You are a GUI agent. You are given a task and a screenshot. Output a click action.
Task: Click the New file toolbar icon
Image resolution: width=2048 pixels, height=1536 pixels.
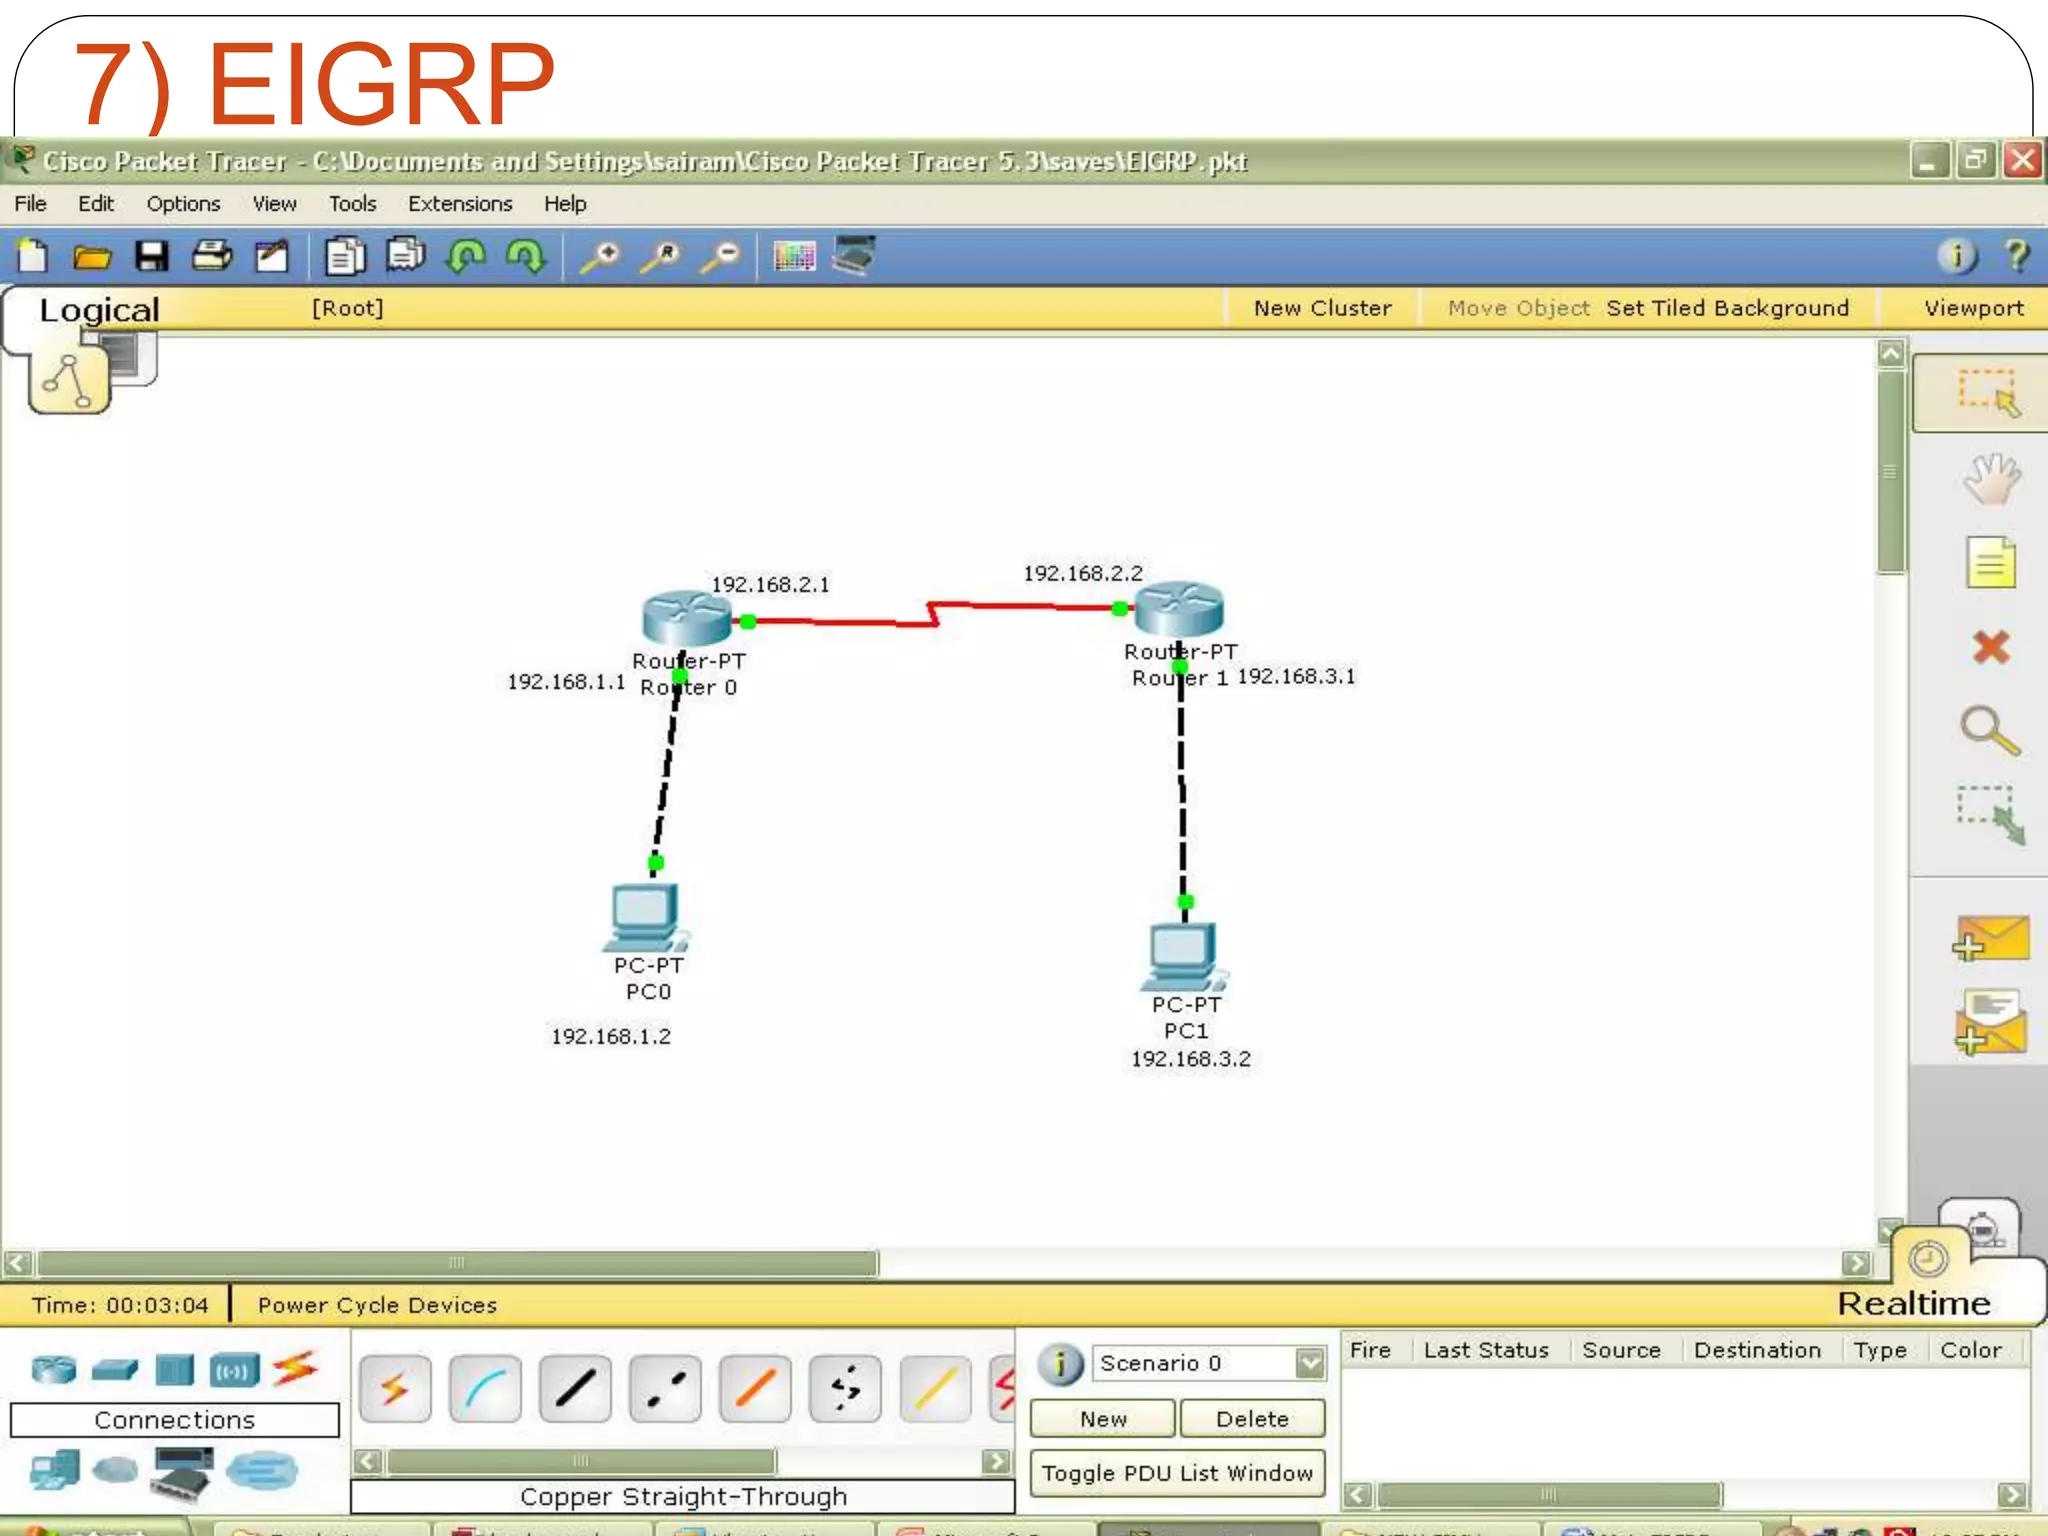(x=32, y=257)
